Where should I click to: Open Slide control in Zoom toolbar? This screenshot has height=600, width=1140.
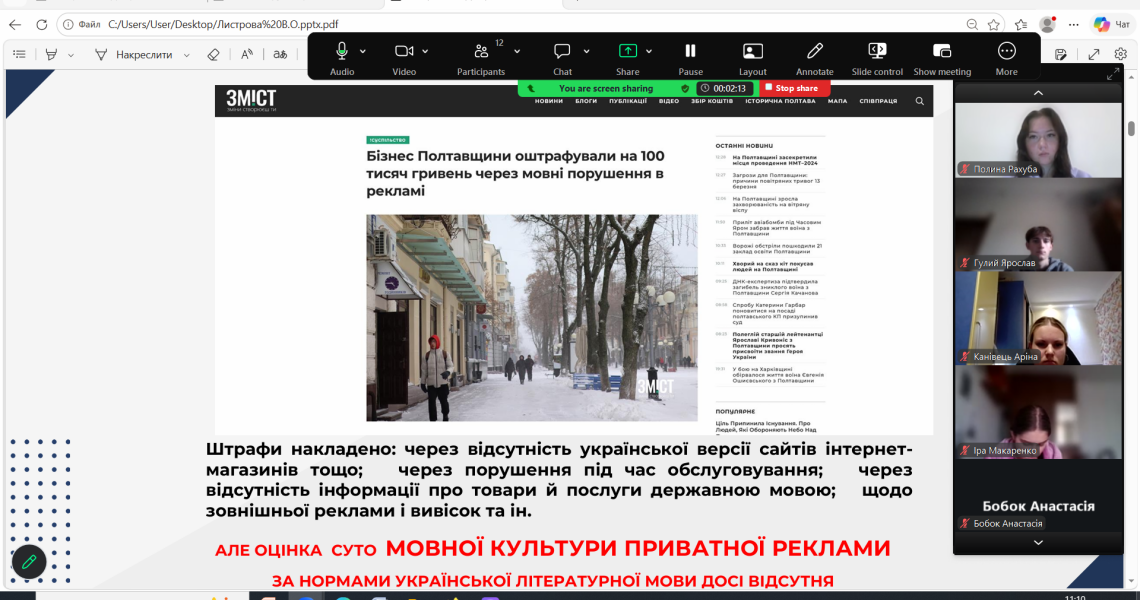click(x=877, y=51)
